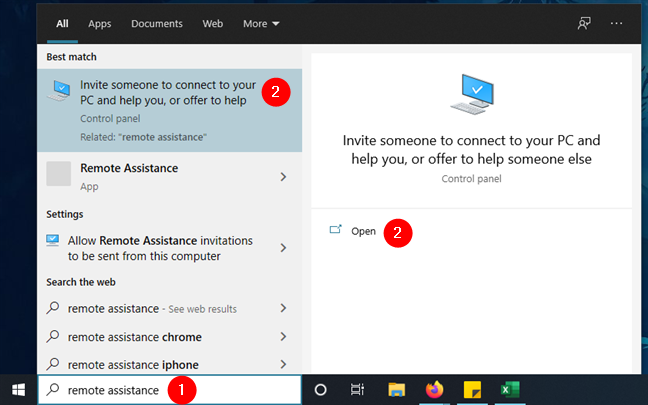Screen dimensions: 648x405
Task: Click the 'Settings' section heading
Action: [65, 214]
